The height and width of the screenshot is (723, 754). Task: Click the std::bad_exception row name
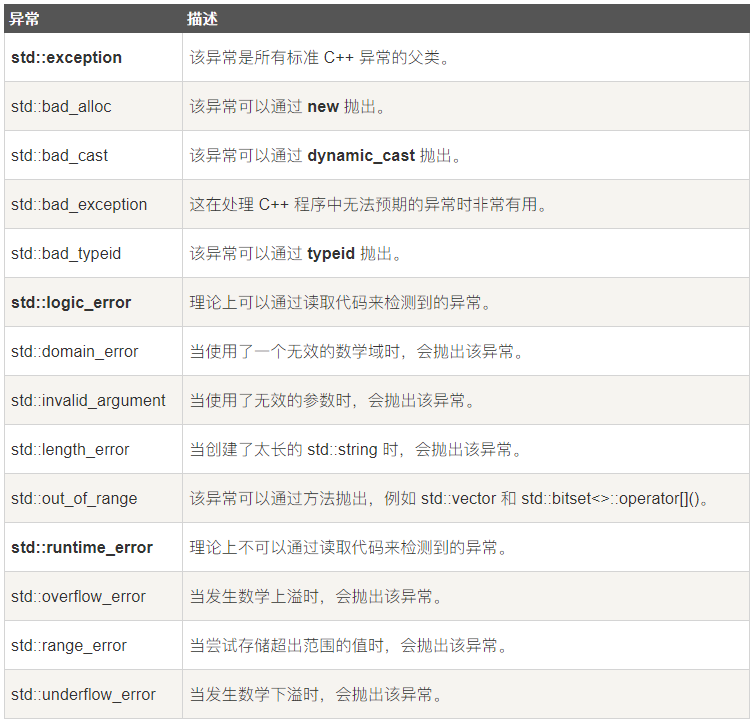(x=79, y=204)
